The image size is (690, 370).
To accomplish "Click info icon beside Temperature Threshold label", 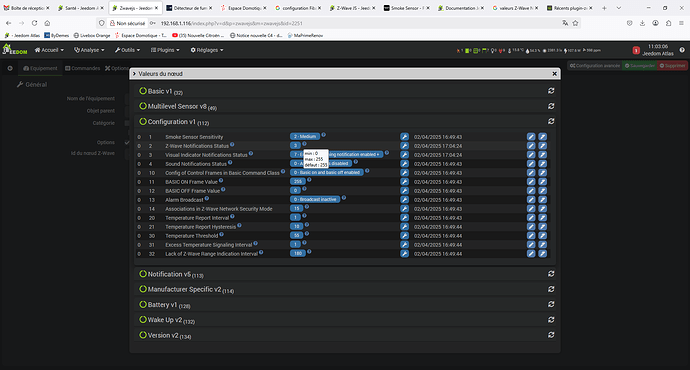I will [222, 234].
